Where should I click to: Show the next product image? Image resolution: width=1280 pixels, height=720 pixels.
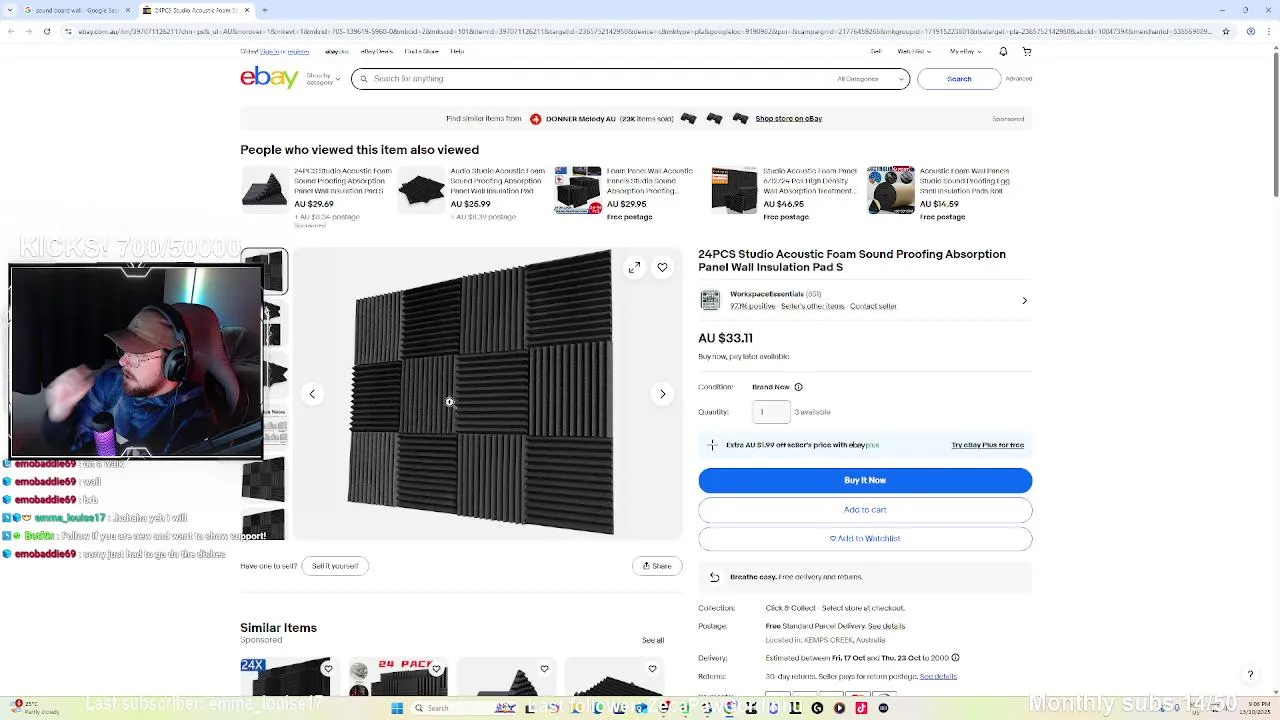662,394
